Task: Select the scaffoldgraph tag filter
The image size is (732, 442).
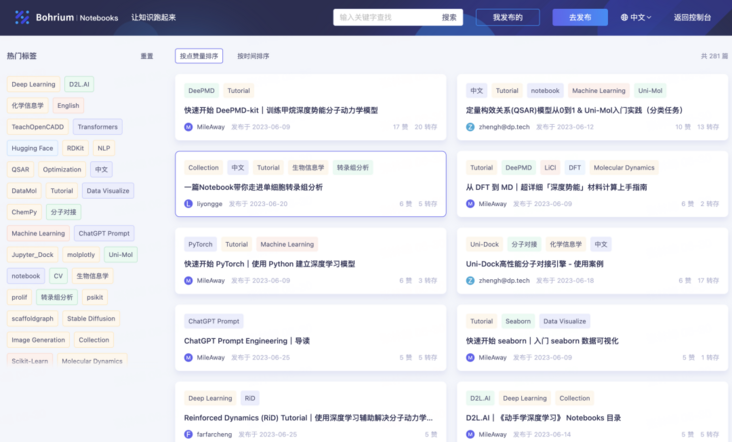Action: coord(32,319)
